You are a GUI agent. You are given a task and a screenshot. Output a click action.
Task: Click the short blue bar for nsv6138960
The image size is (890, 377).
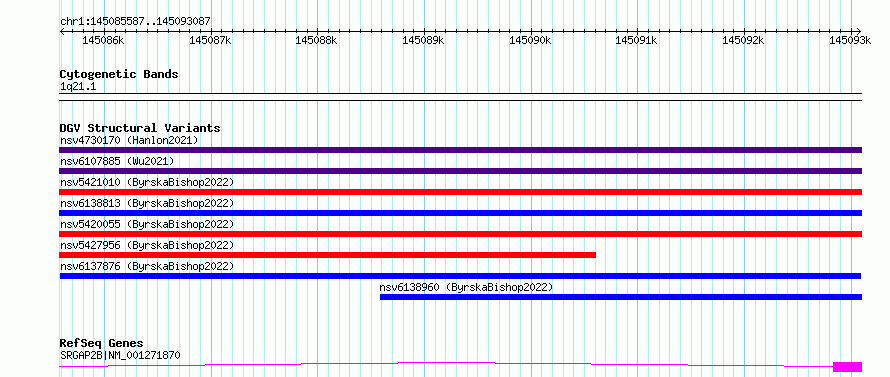point(621,297)
